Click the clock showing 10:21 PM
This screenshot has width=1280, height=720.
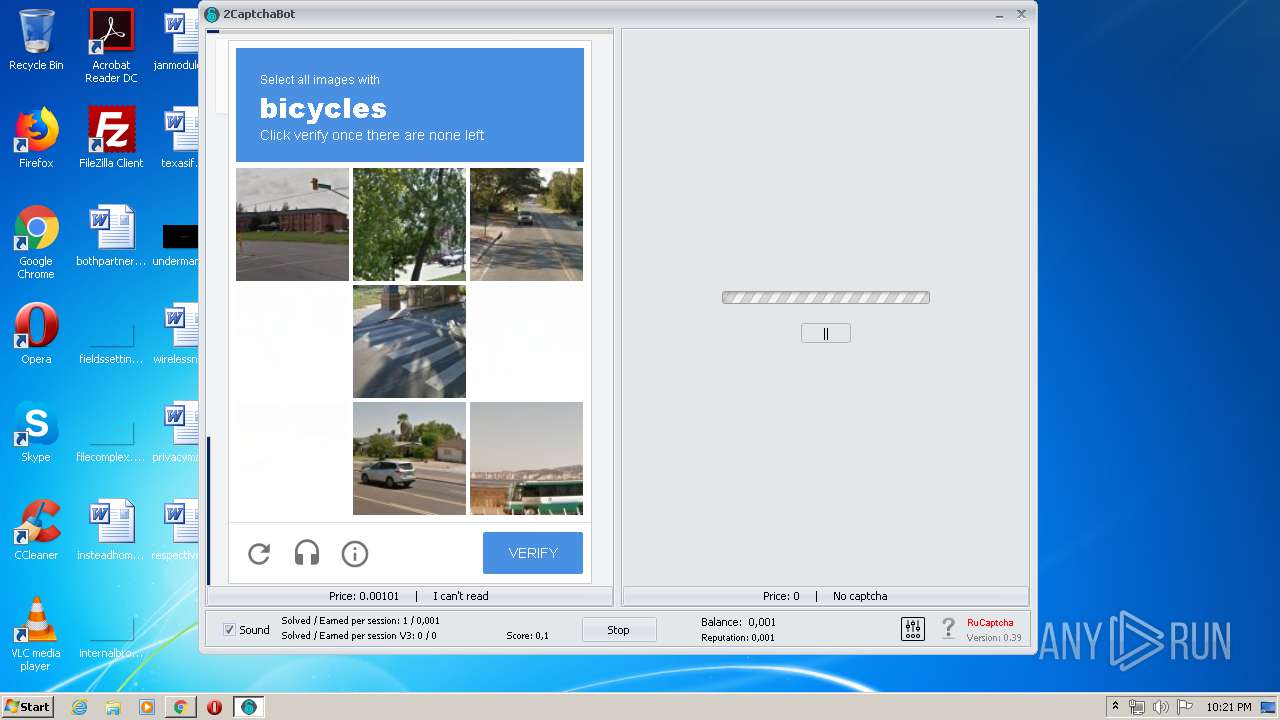tap(1228, 707)
